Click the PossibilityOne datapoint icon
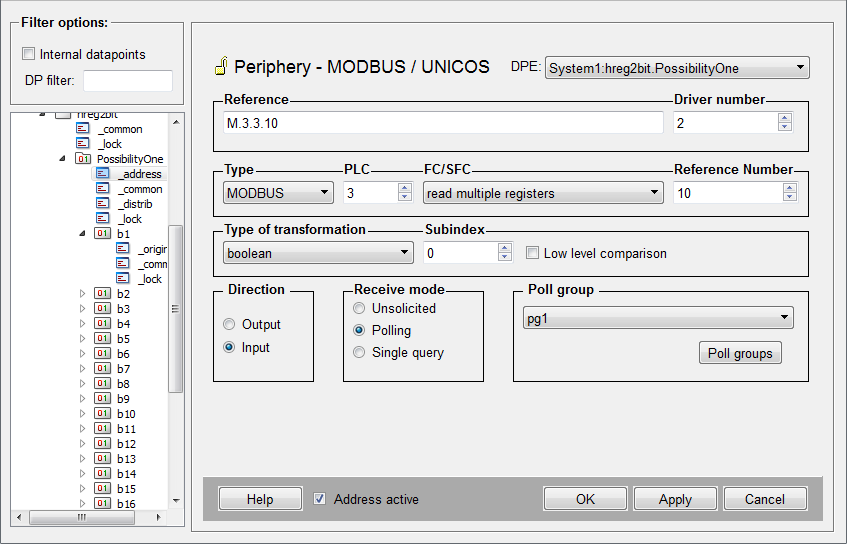 tap(84, 159)
